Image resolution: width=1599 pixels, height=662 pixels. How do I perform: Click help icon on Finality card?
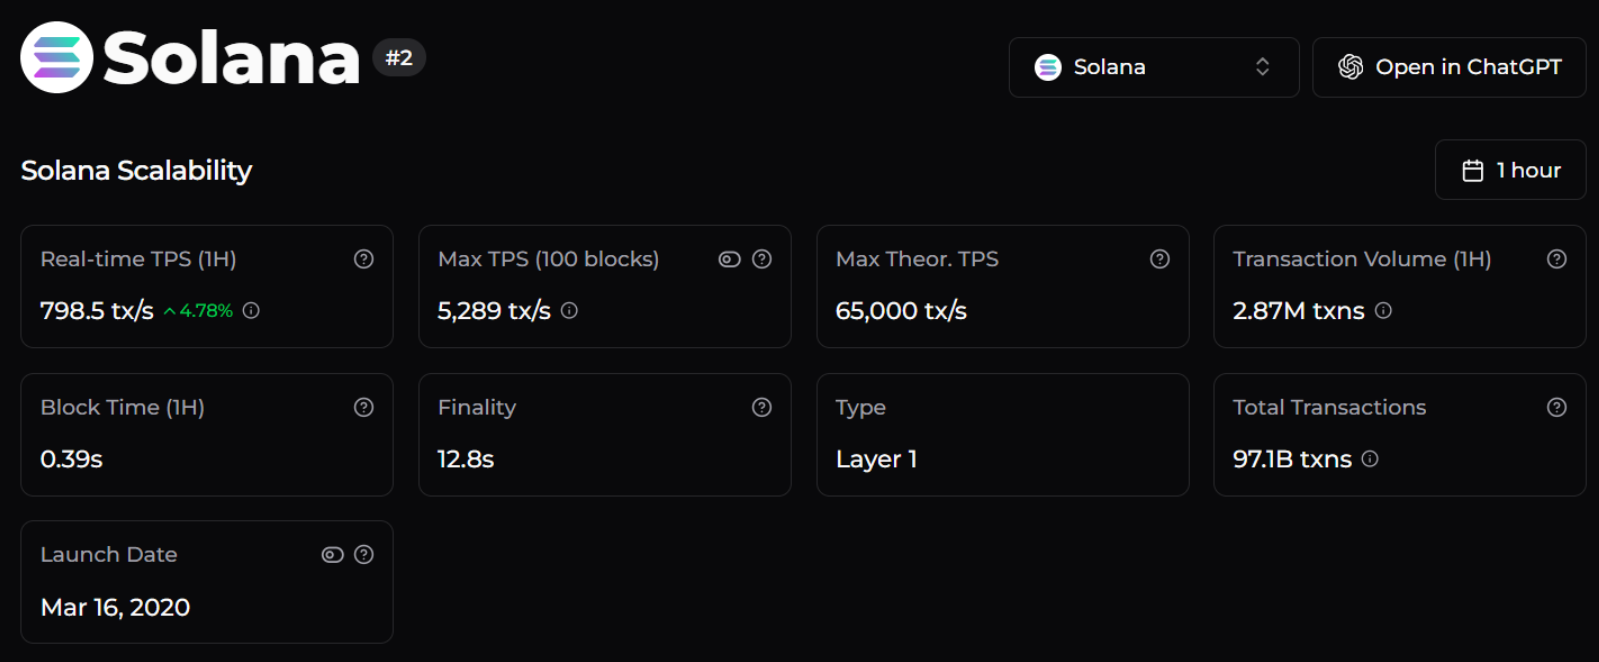[x=762, y=407]
